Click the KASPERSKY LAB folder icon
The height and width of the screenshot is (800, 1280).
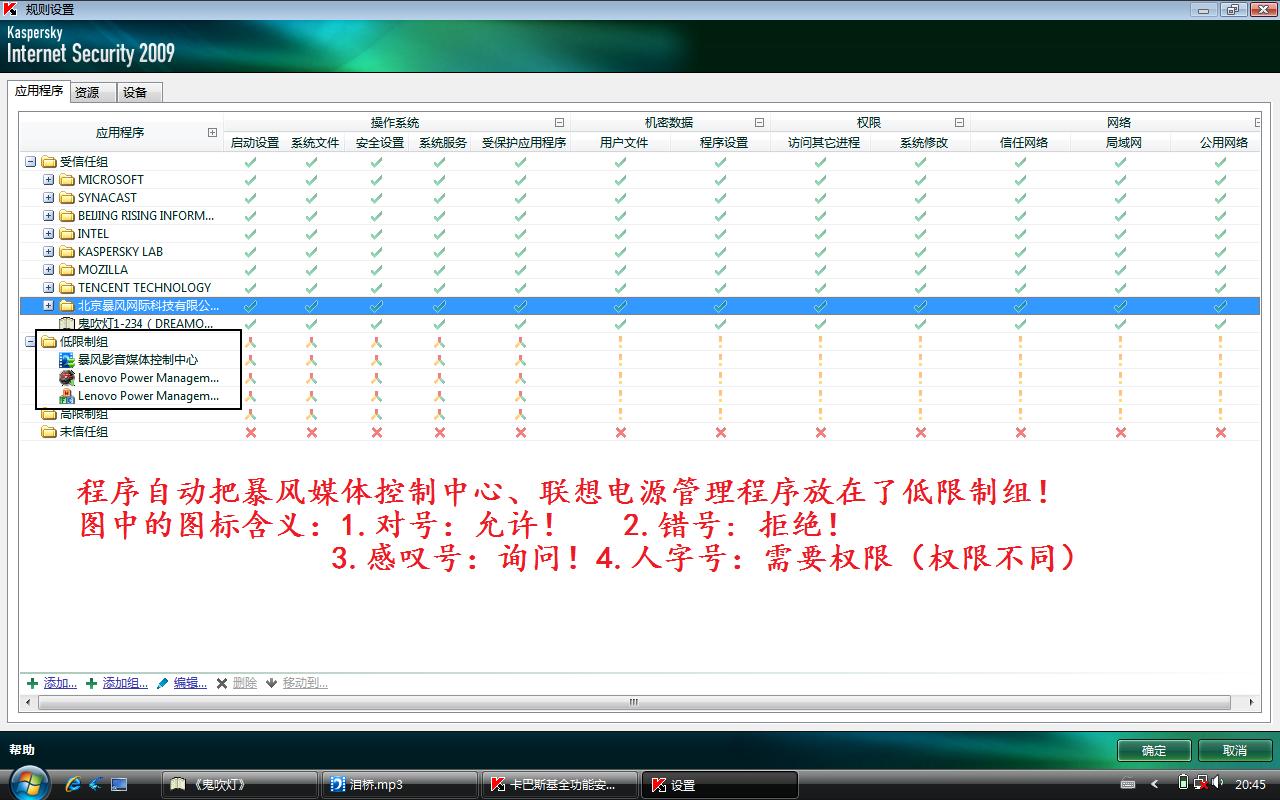[67, 252]
